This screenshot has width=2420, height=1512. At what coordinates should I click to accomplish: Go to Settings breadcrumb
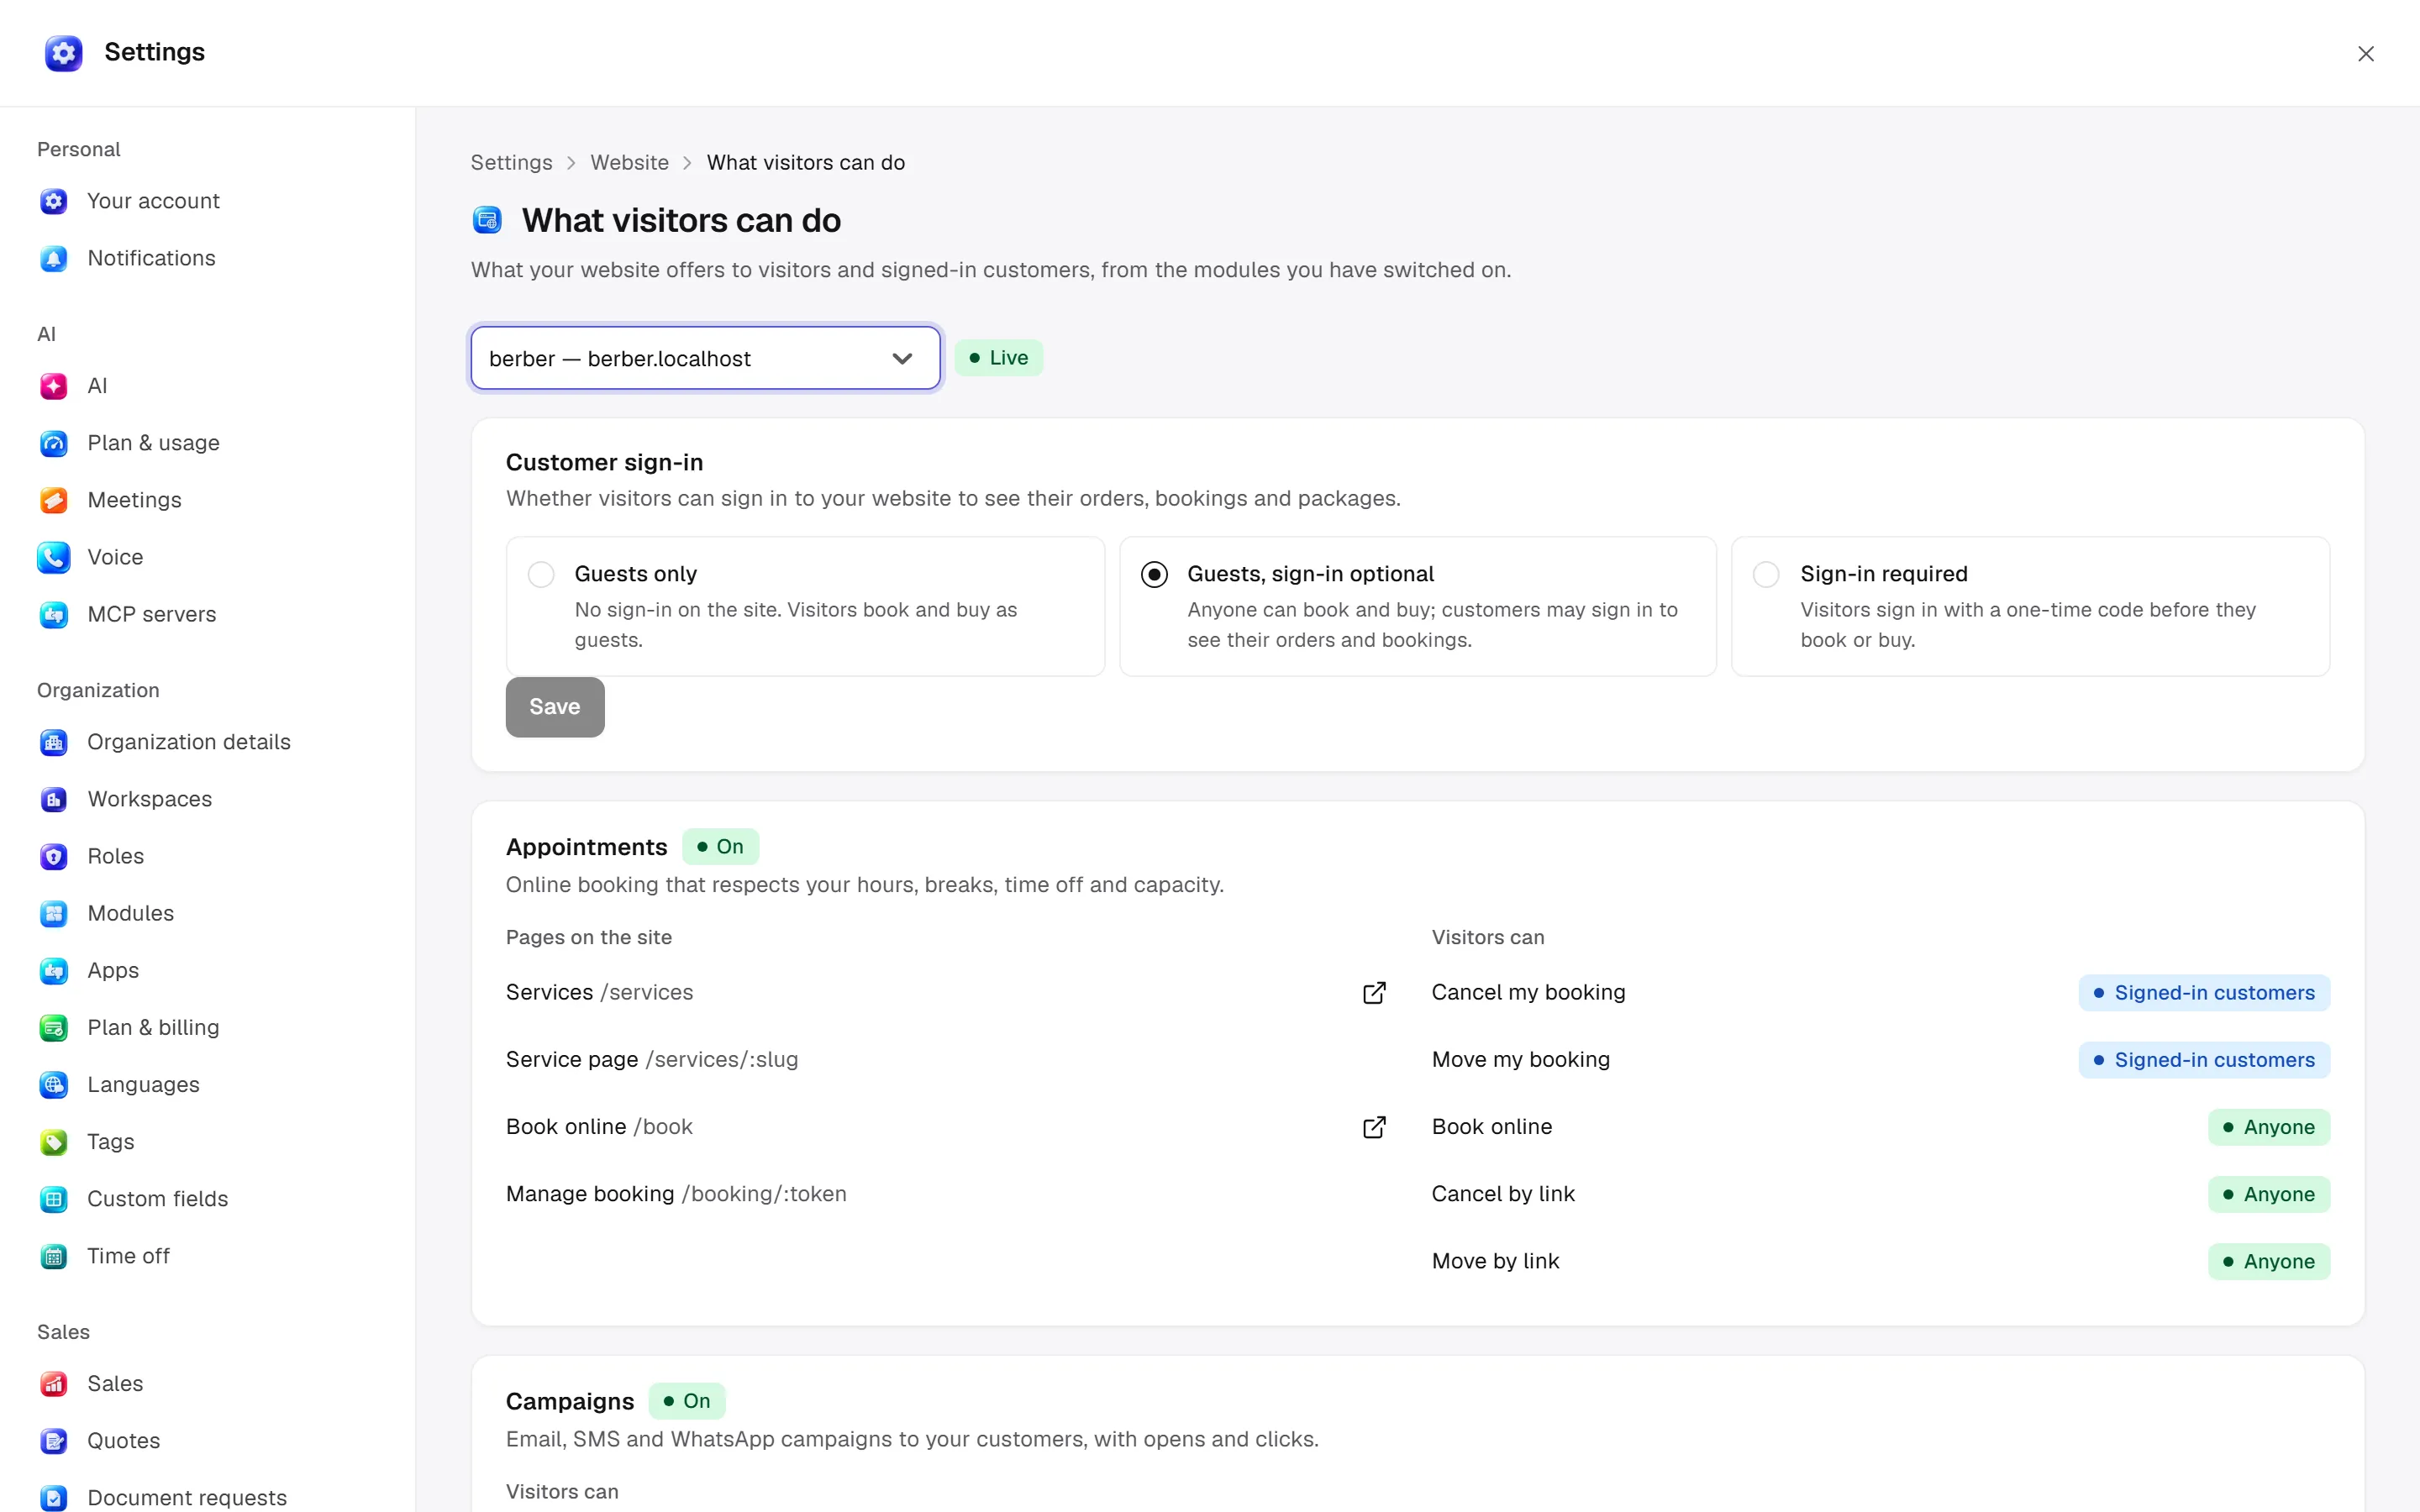coord(511,162)
